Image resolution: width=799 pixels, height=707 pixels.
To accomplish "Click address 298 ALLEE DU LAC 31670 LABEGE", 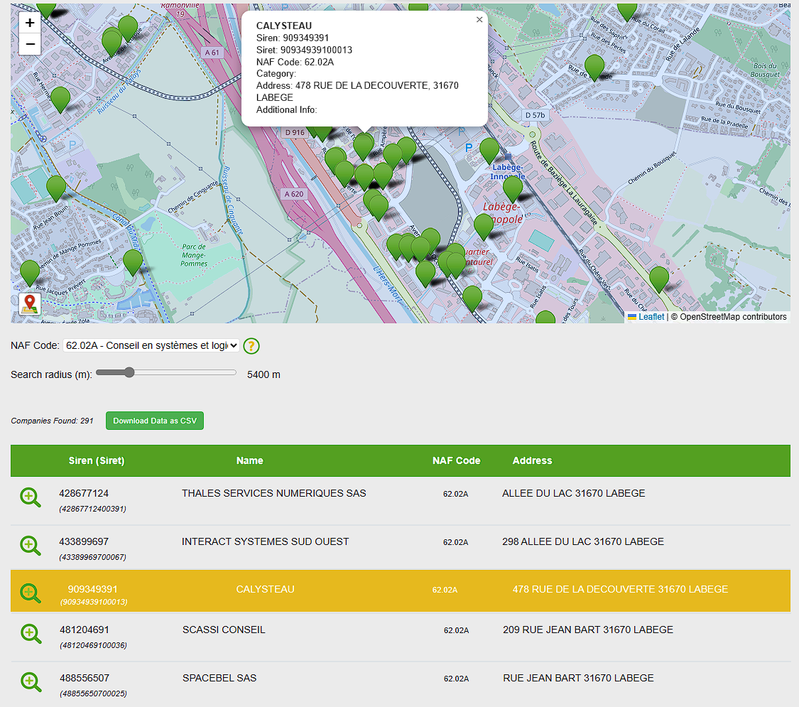I will (583, 542).
